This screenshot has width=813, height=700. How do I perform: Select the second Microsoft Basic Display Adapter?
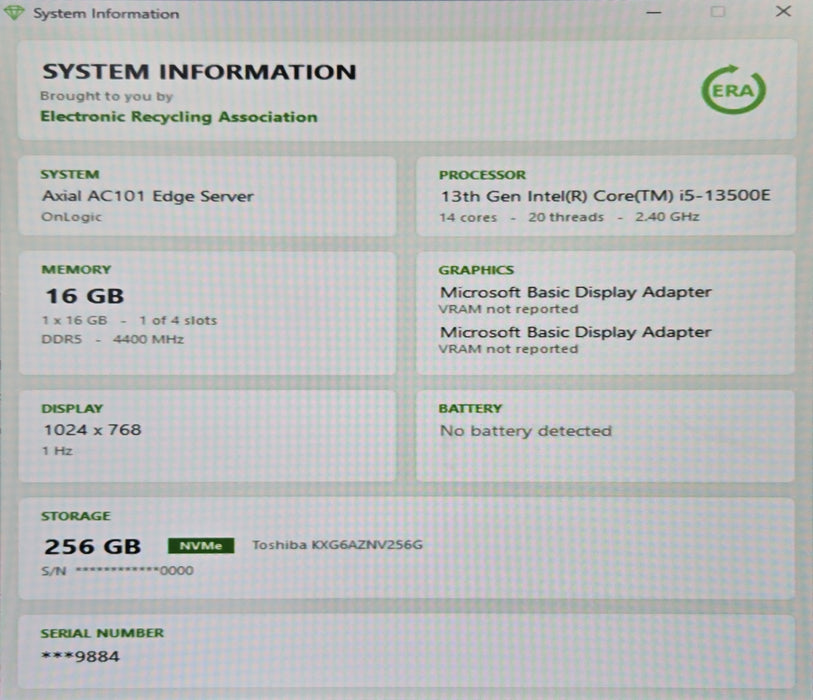point(576,332)
